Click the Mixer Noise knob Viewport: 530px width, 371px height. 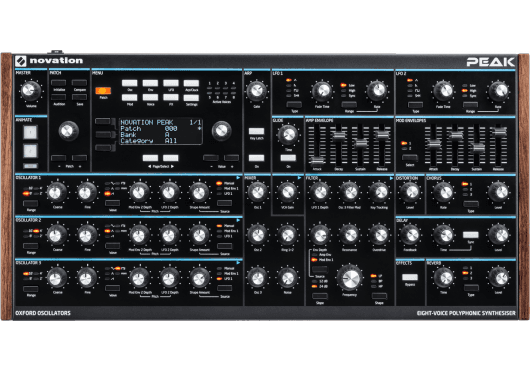click(287, 278)
